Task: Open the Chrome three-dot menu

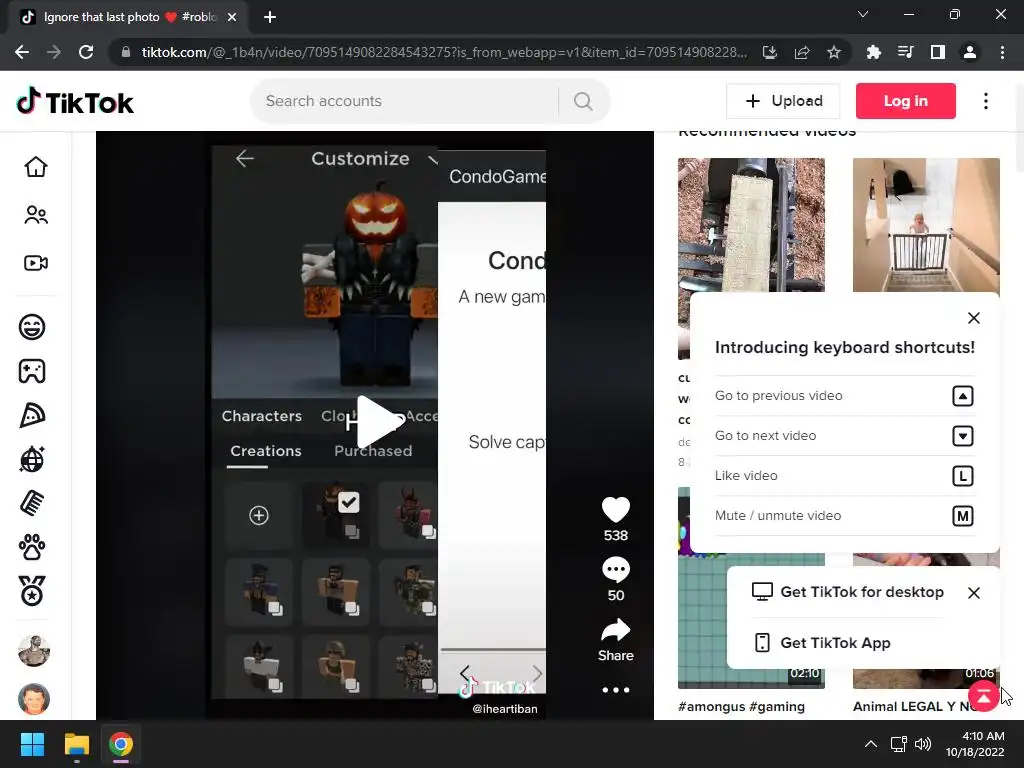Action: (x=1002, y=52)
